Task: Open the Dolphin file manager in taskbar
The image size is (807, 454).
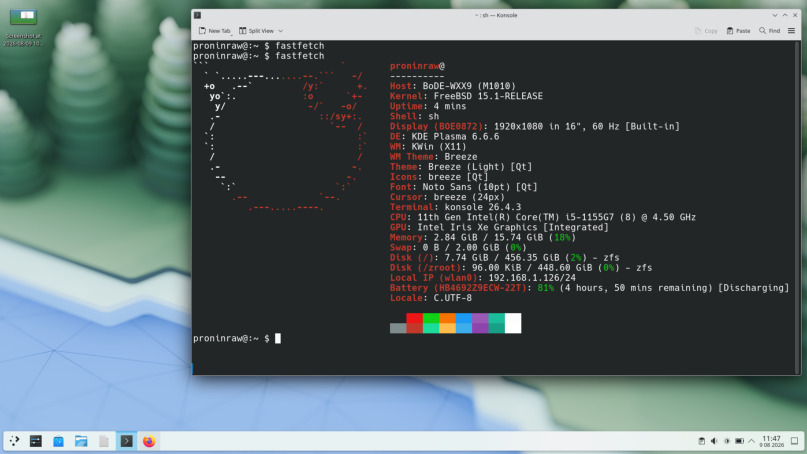Action: click(81, 441)
